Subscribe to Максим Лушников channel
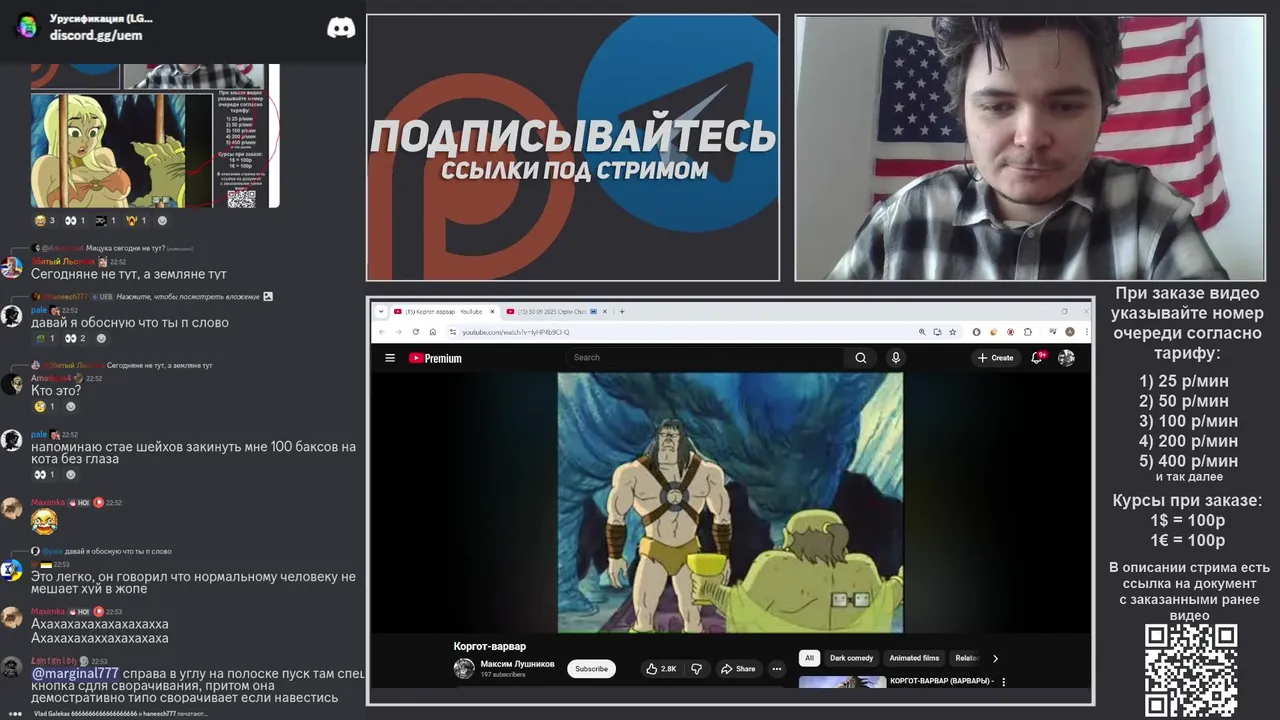 tap(591, 669)
